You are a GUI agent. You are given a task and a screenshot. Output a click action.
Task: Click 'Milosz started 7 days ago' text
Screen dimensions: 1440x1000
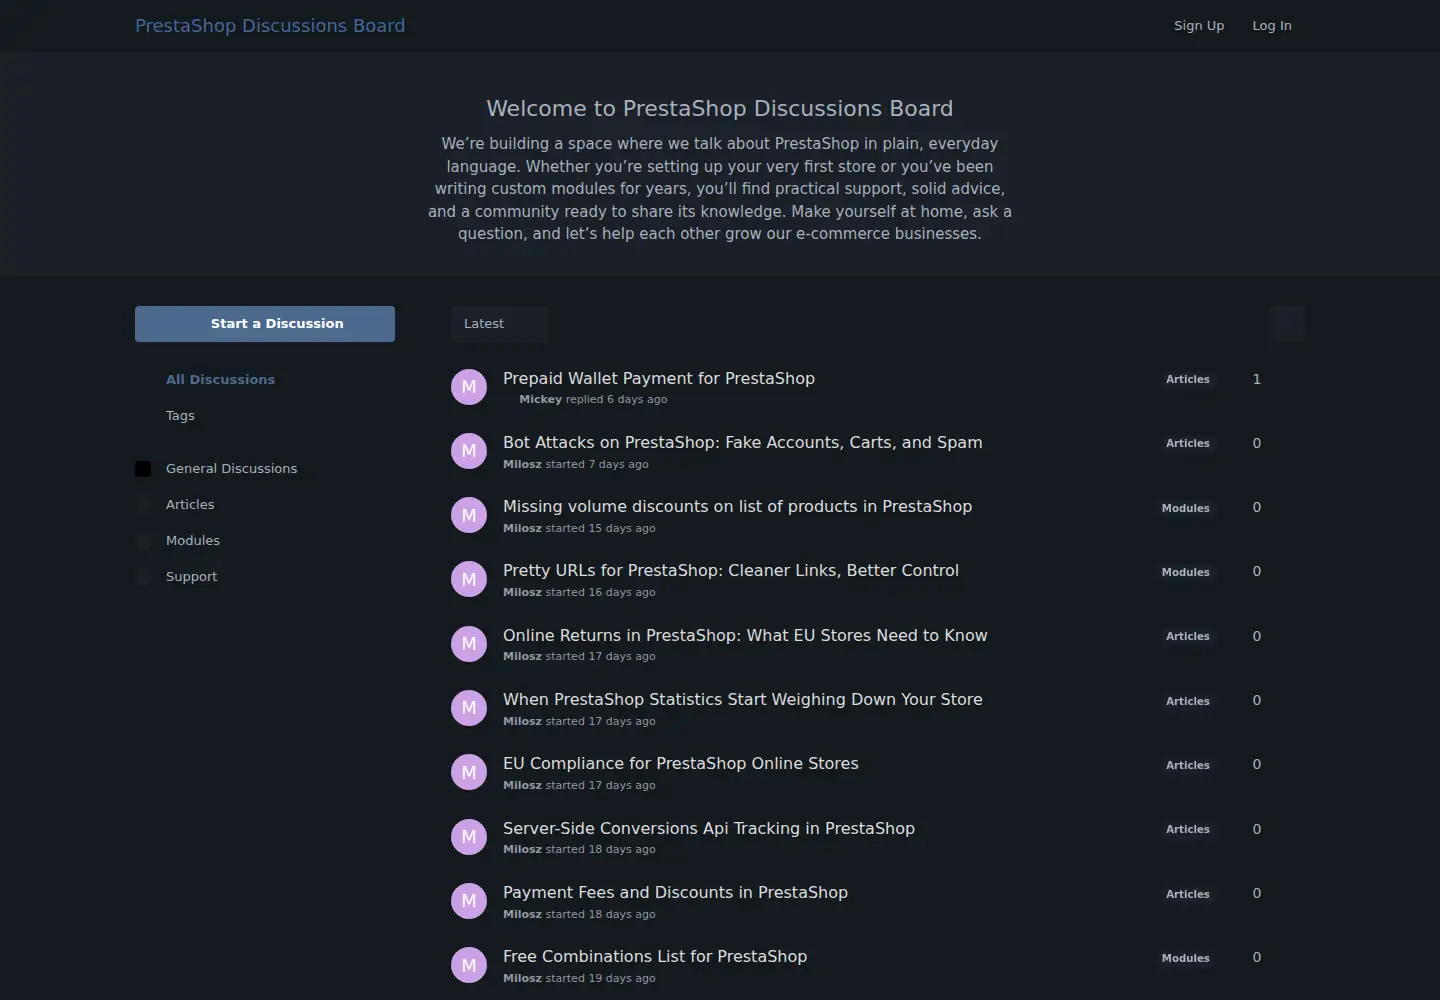[576, 465]
